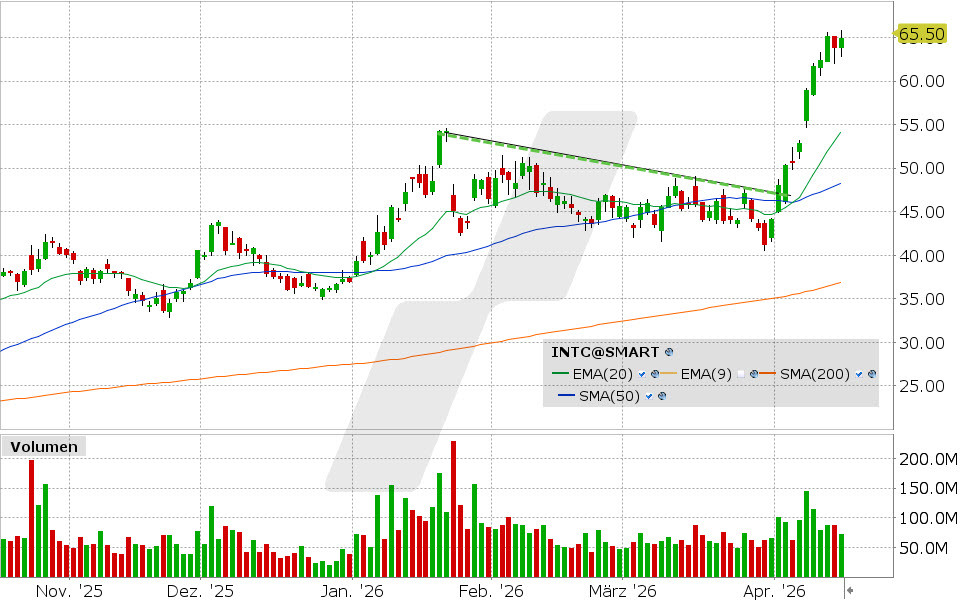Click the green EMA(20) line color sample
Viewport: 960px width, 600px height.
point(561,374)
